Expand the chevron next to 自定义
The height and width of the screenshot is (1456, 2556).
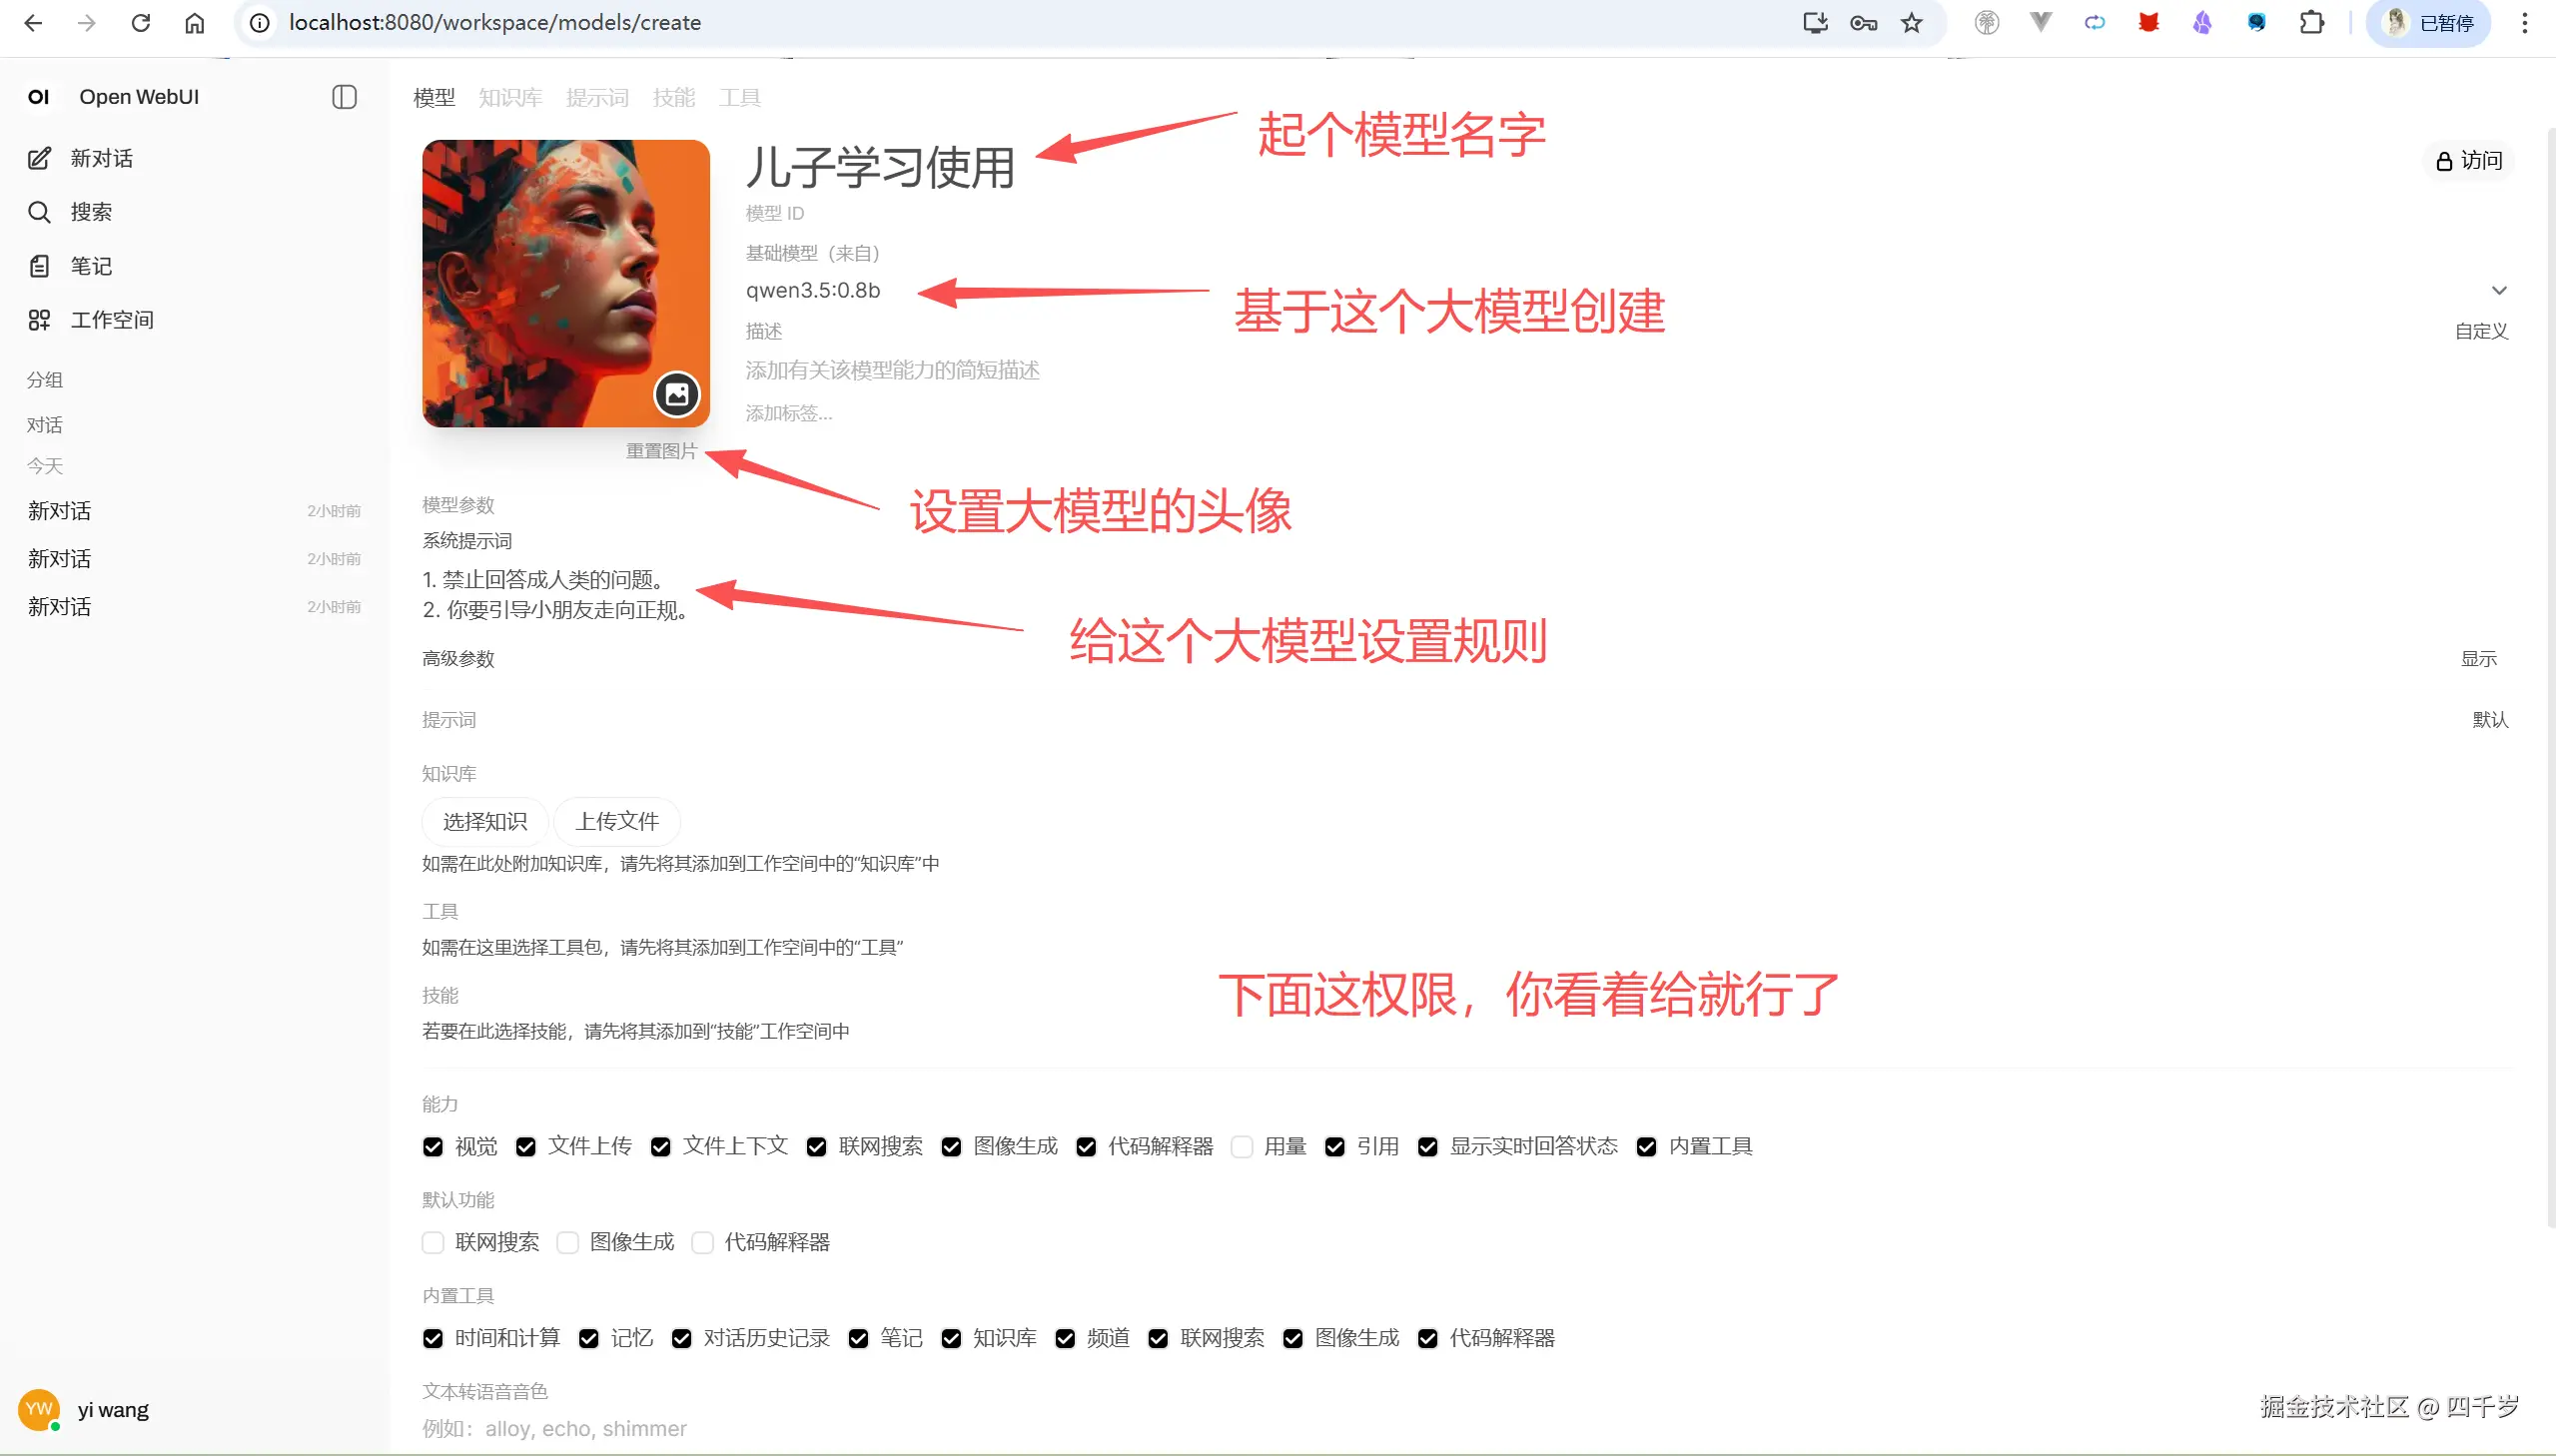coord(2500,290)
